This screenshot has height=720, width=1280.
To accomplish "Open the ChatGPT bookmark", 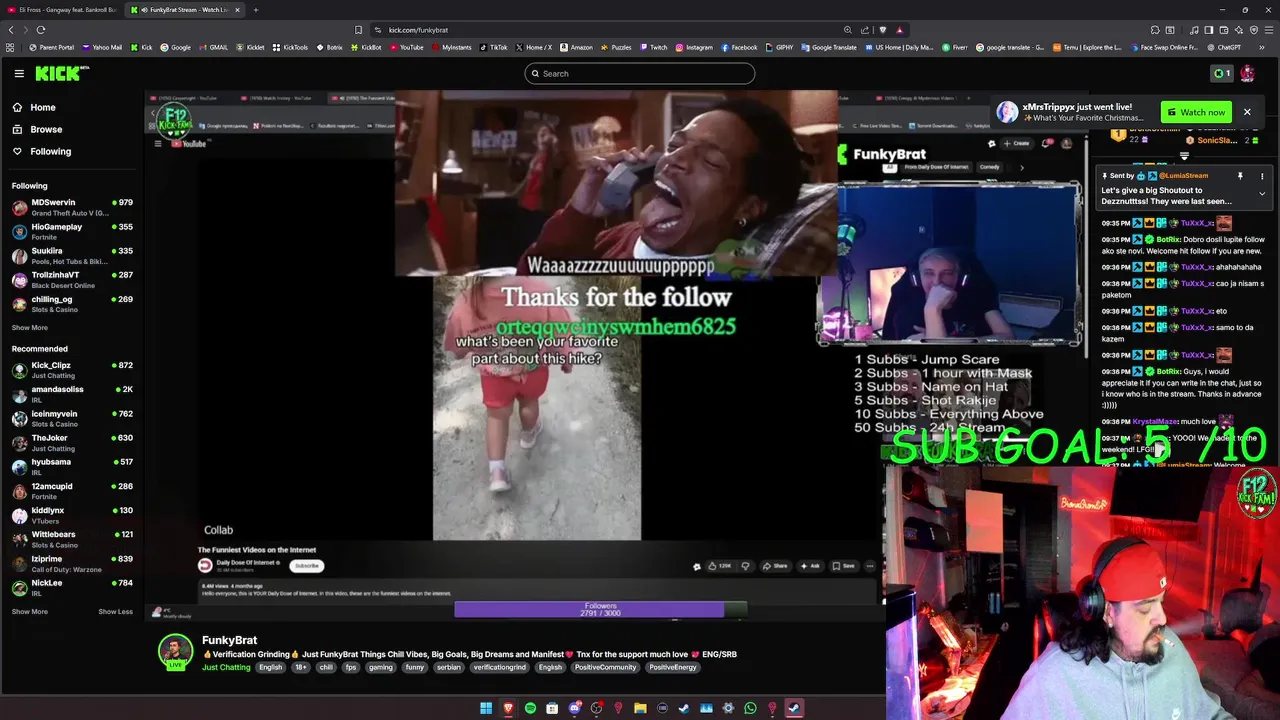I will tap(1224, 47).
